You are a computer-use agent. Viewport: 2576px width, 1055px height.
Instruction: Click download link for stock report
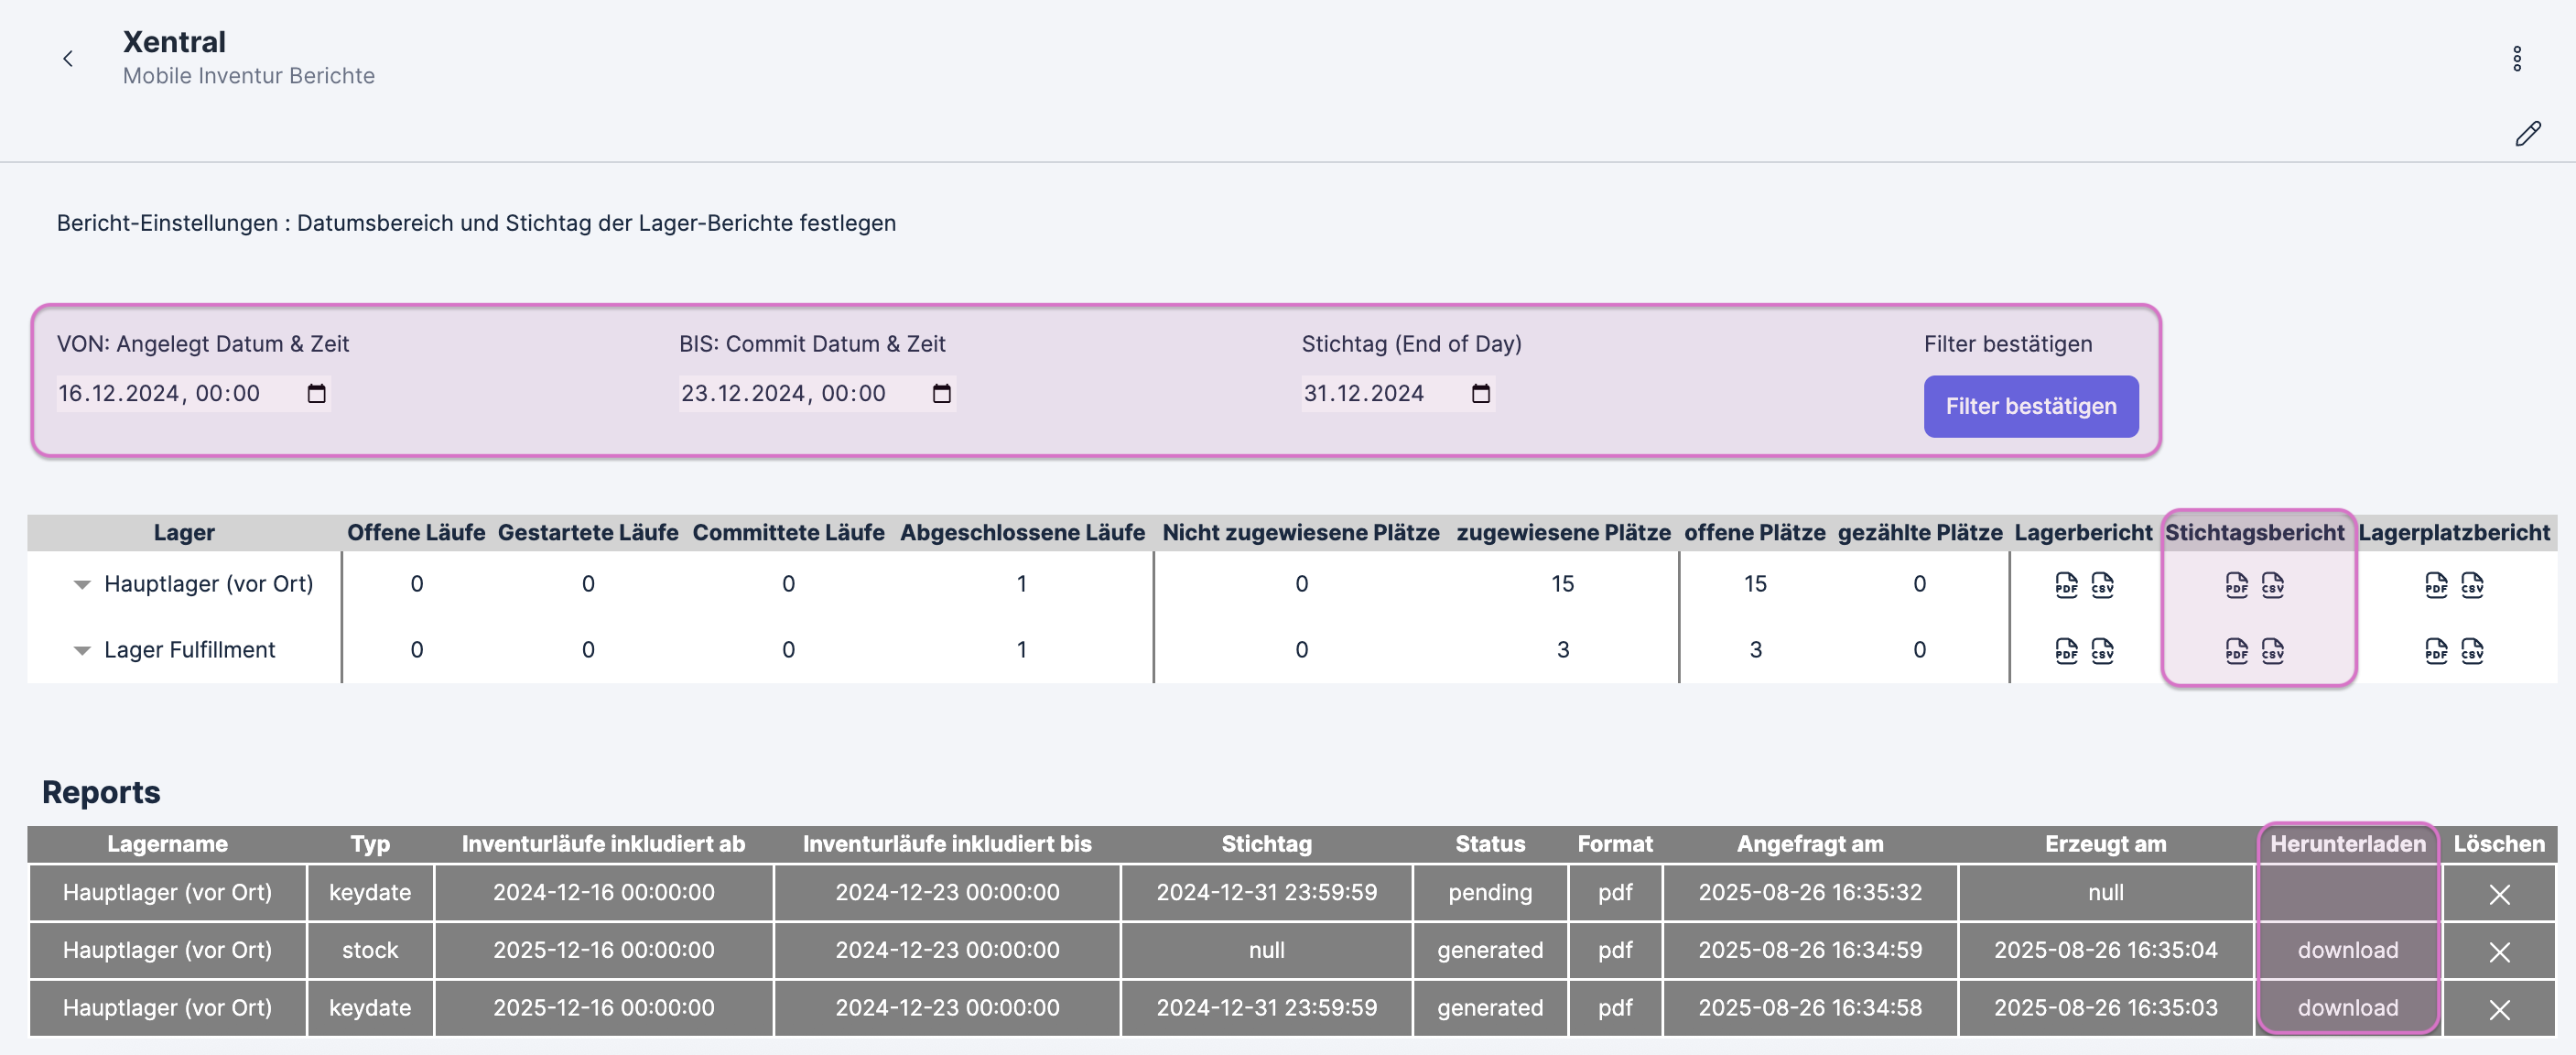pyautogui.click(x=2347, y=950)
